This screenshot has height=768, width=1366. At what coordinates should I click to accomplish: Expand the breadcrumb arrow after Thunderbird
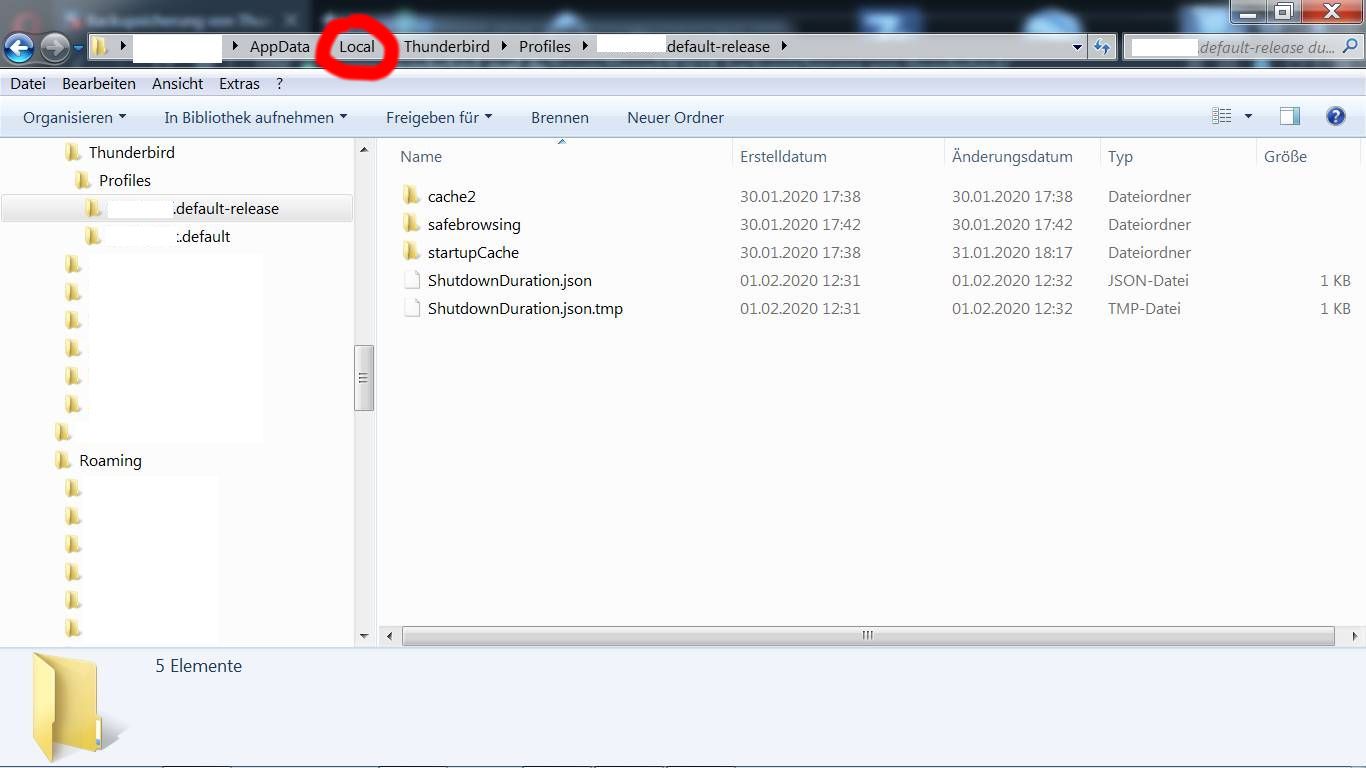point(505,46)
